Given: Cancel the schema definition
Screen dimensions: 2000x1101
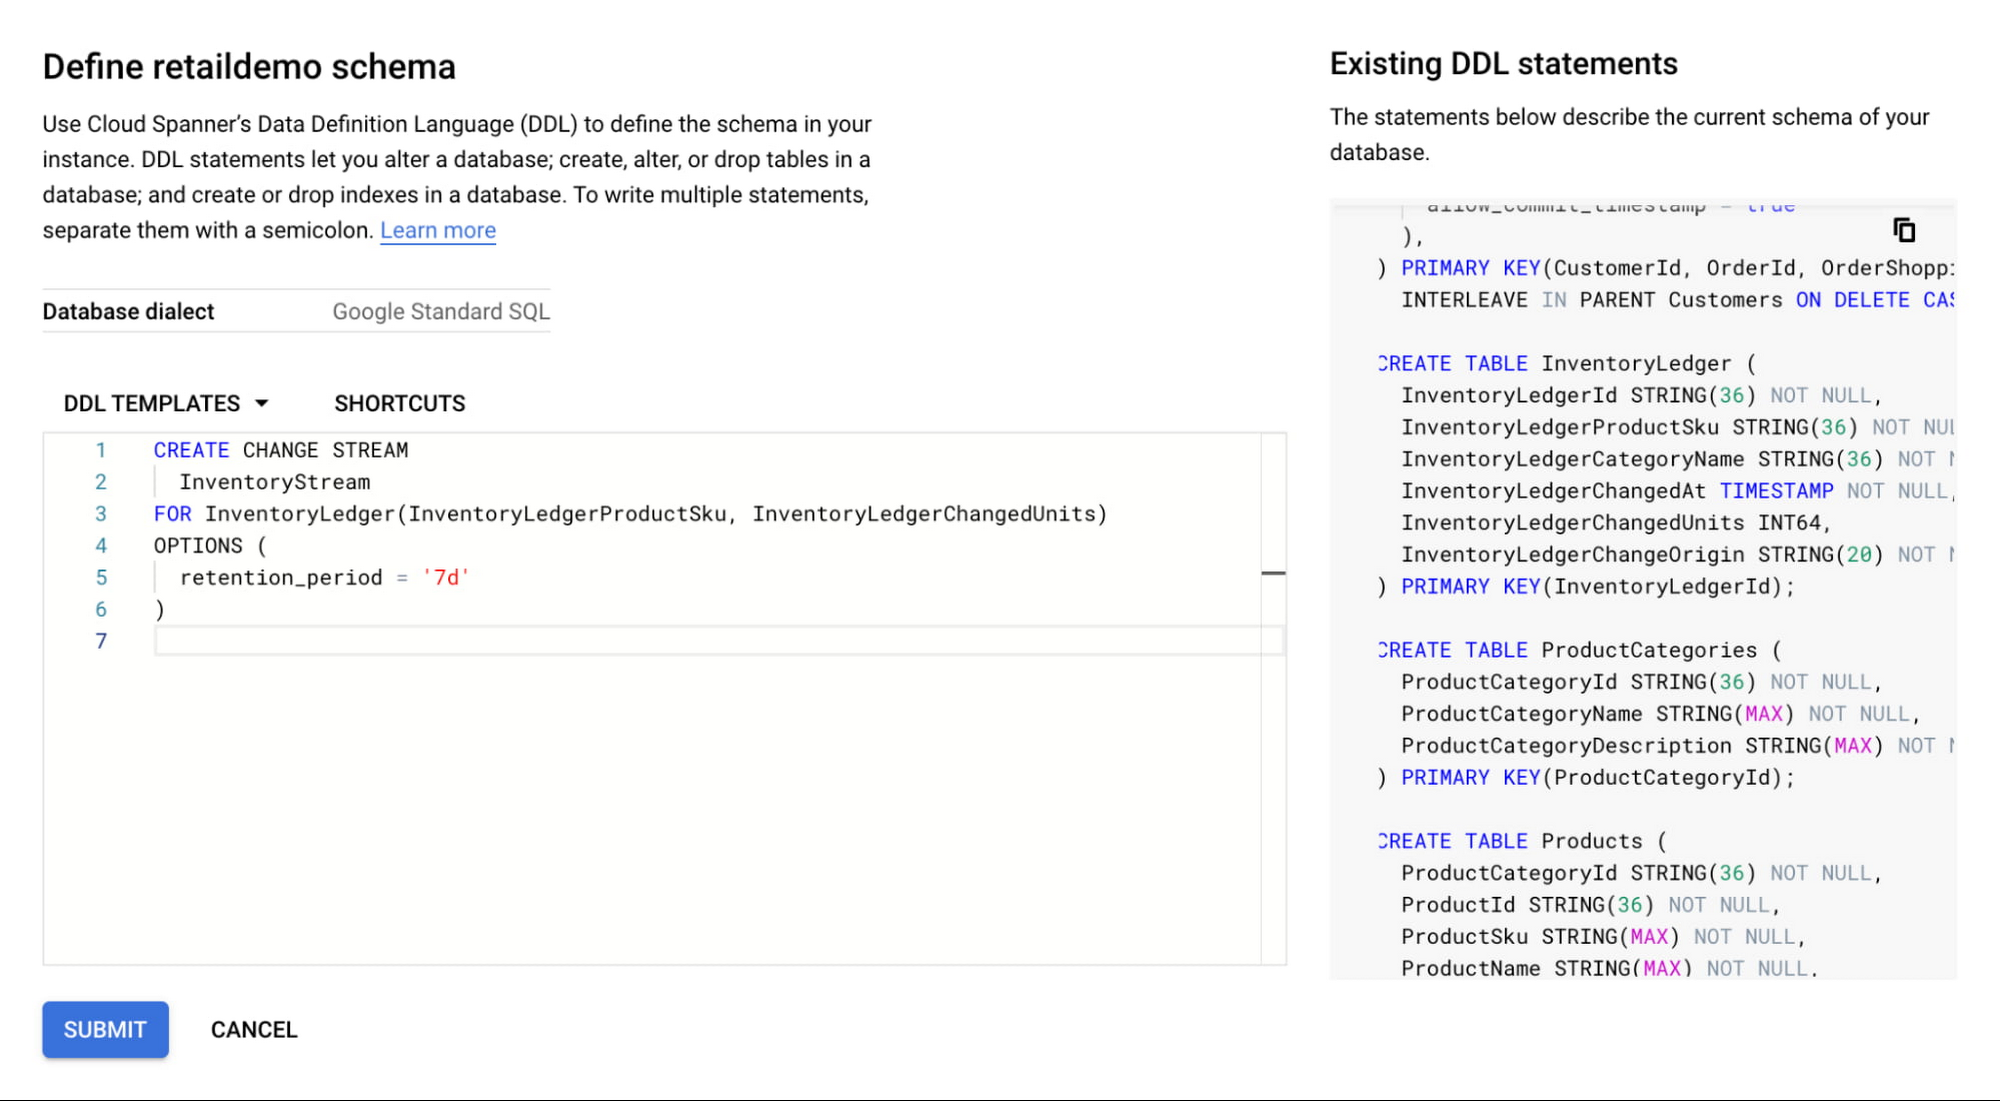Looking at the screenshot, I should pyautogui.click(x=254, y=1029).
